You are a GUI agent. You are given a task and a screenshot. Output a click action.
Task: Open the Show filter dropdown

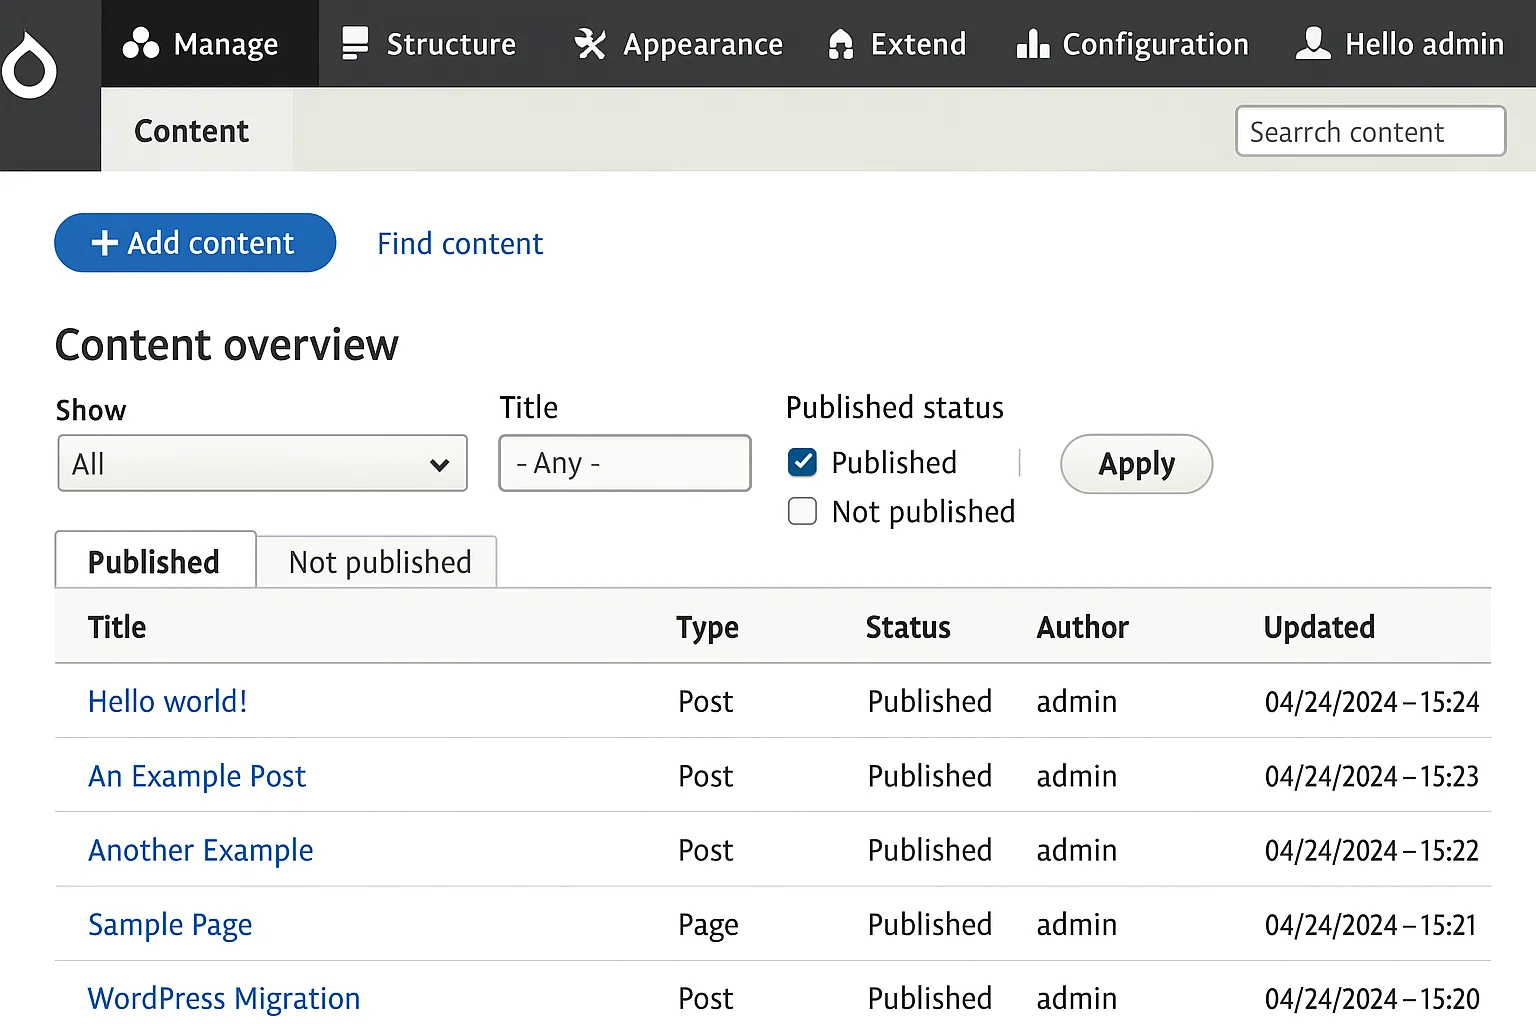(x=261, y=463)
